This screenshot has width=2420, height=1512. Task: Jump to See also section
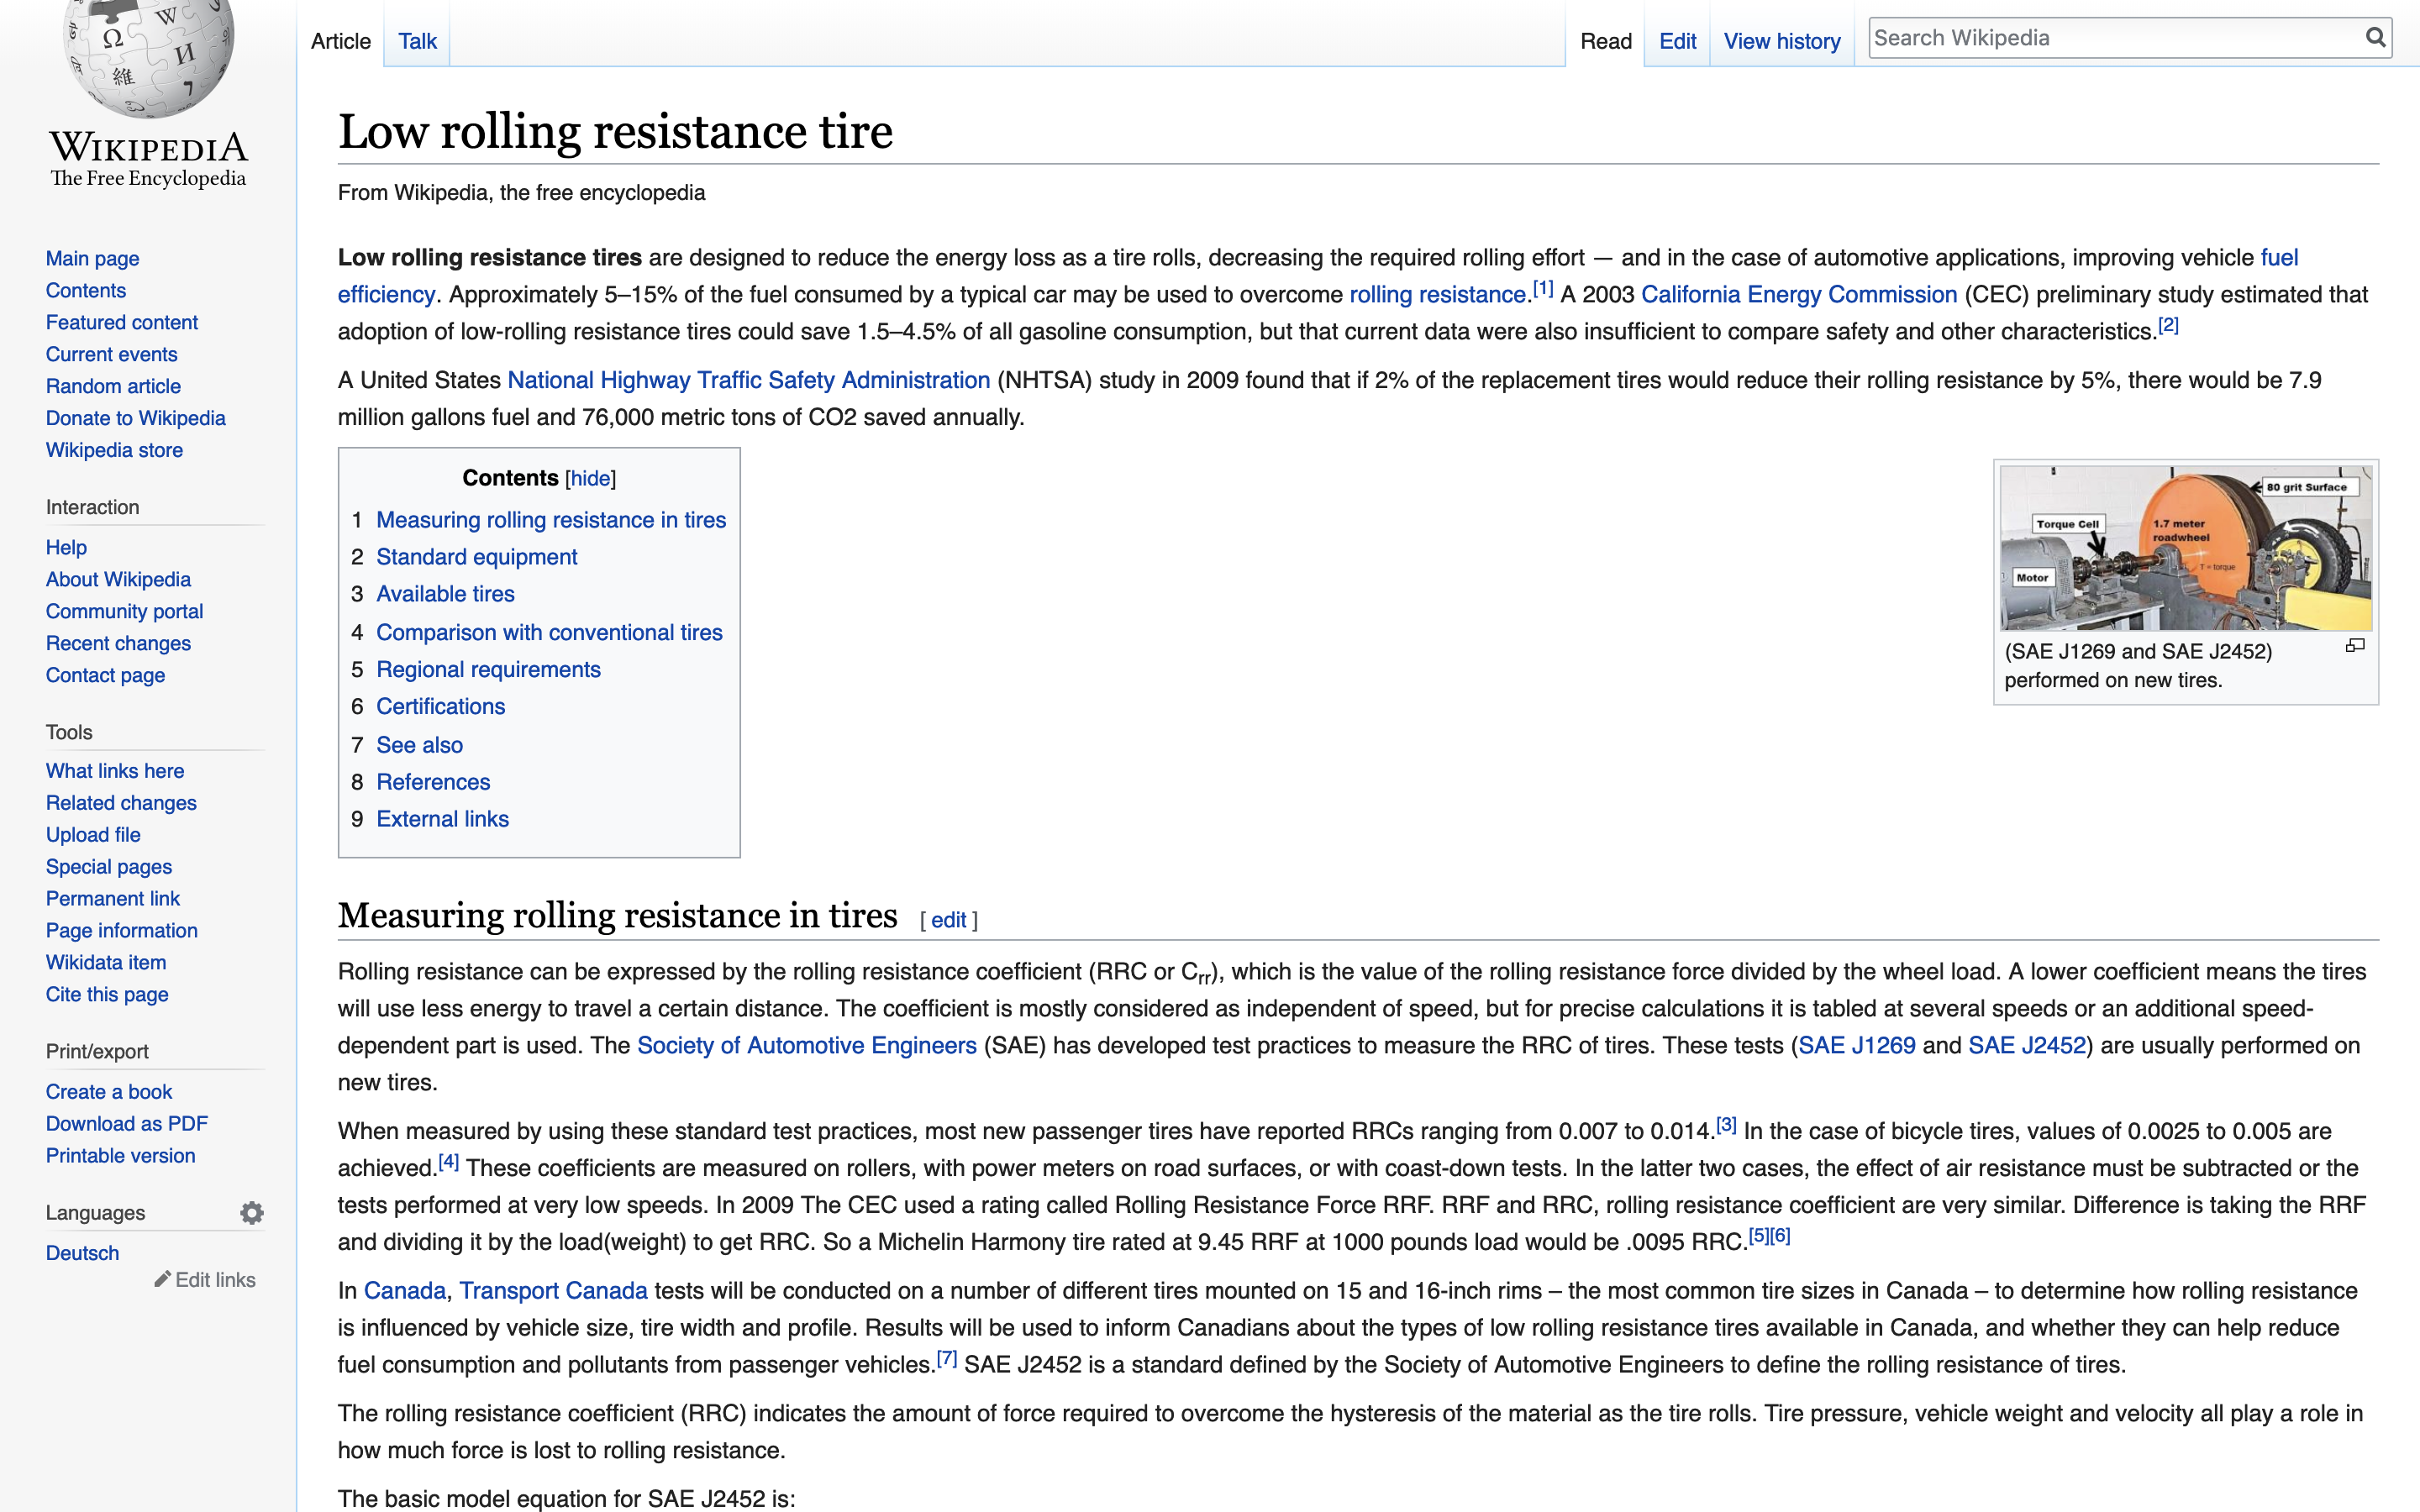tap(420, 745)
